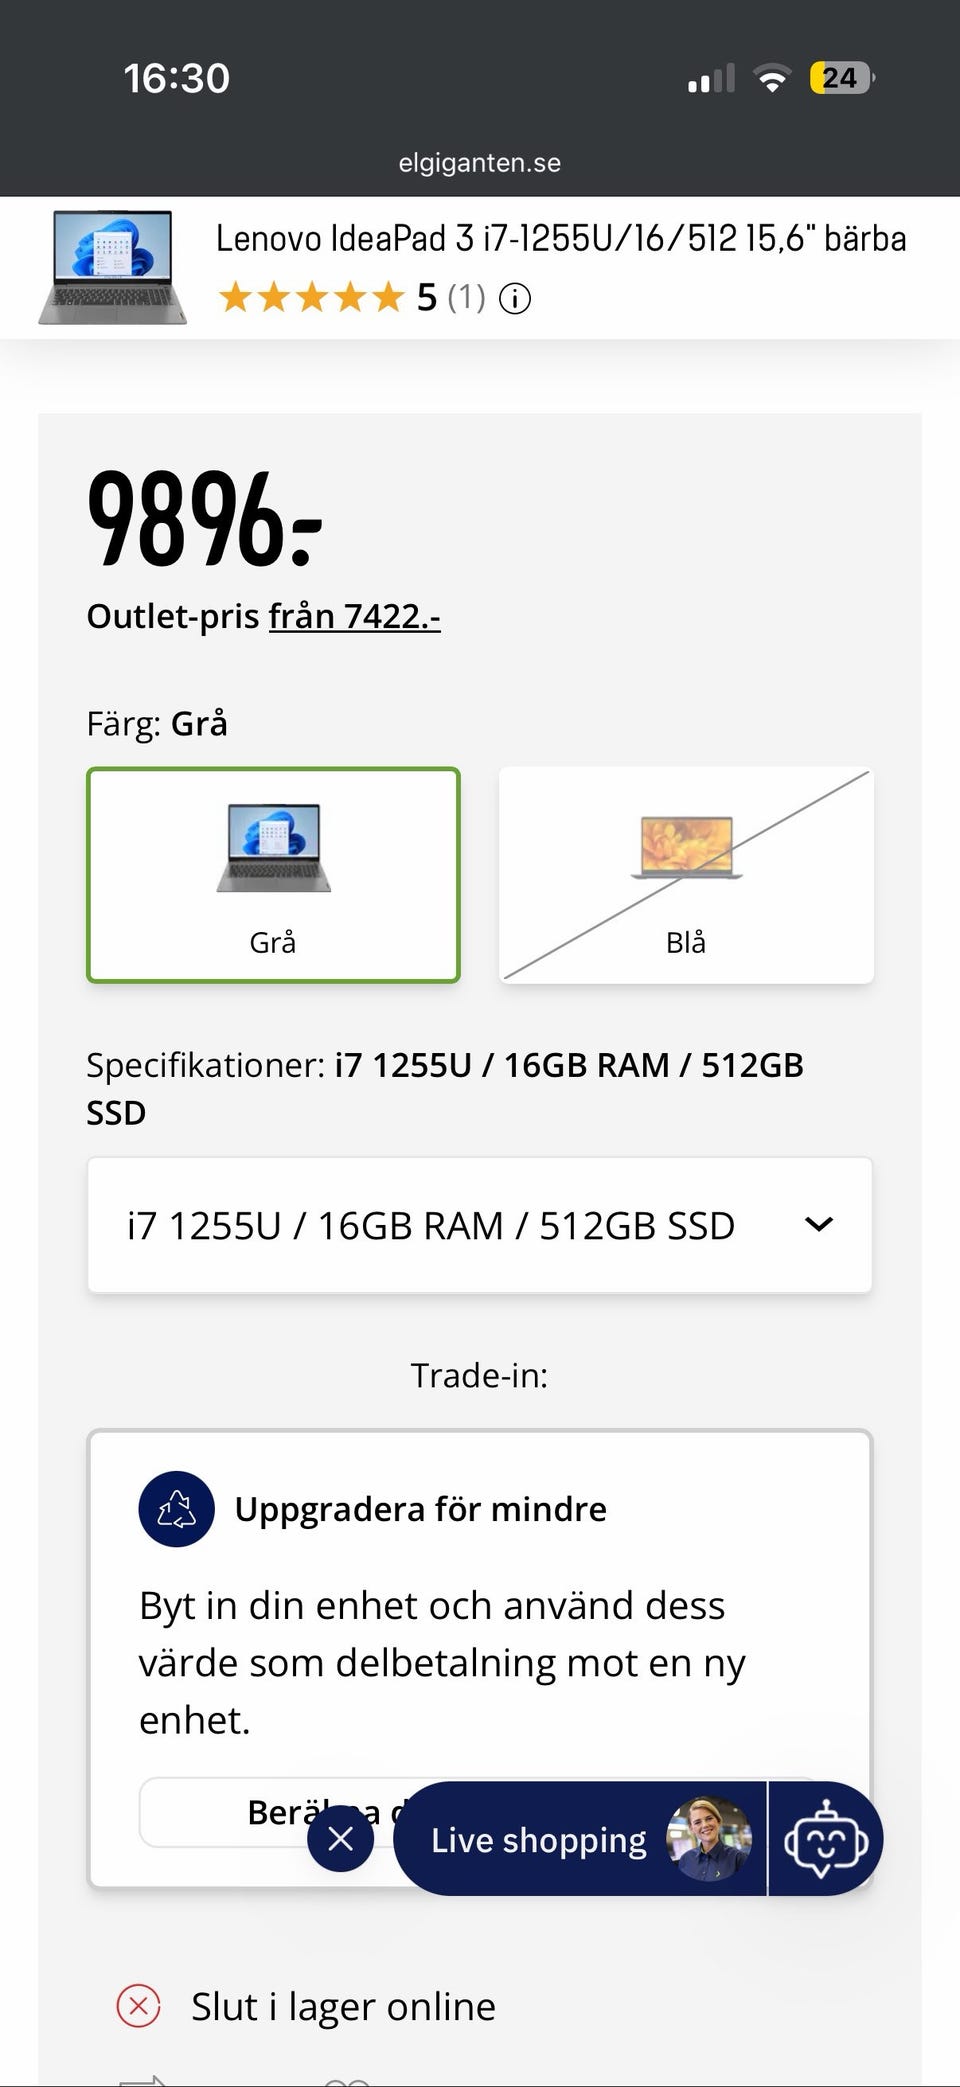Tap the Wi-Fi status icon
The image size is (960, 2087).
(x=771, y=78)
